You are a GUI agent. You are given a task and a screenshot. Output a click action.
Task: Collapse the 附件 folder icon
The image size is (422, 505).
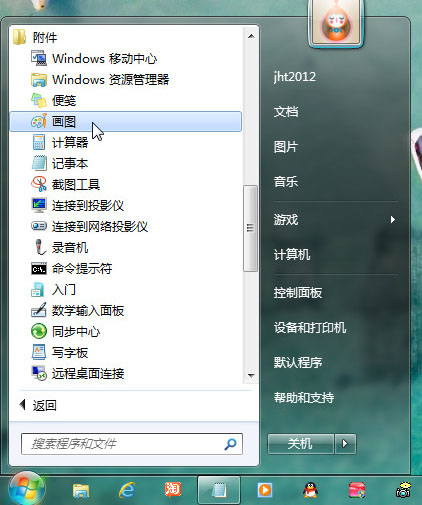pyautogui.click(x=19, y=37)
